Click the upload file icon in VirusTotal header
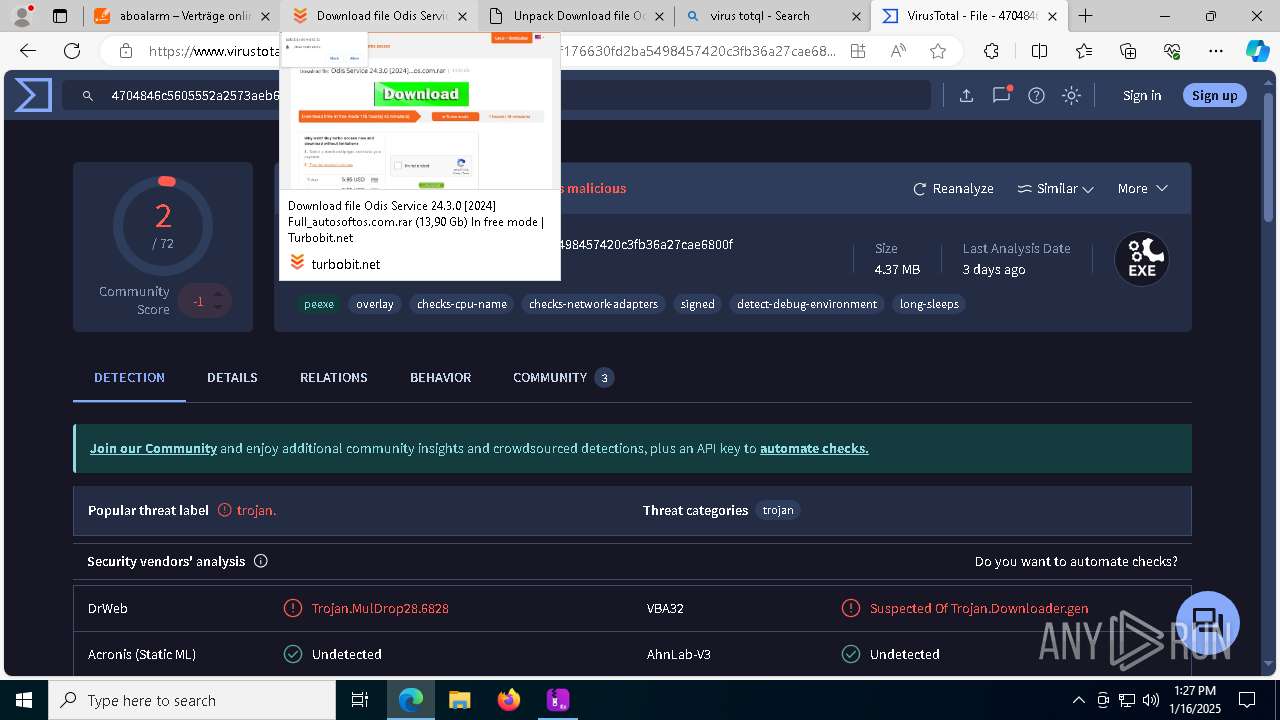This screenshot has width=1280, height=720. tap(966, 96)
